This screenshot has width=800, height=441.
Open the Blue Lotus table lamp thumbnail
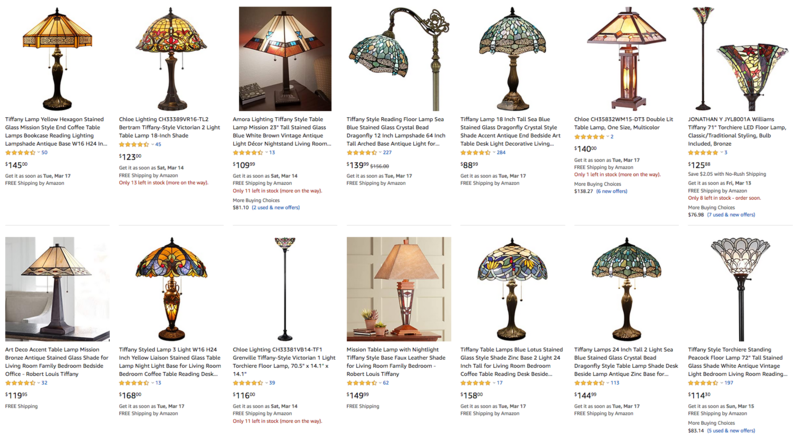(512, 289)
